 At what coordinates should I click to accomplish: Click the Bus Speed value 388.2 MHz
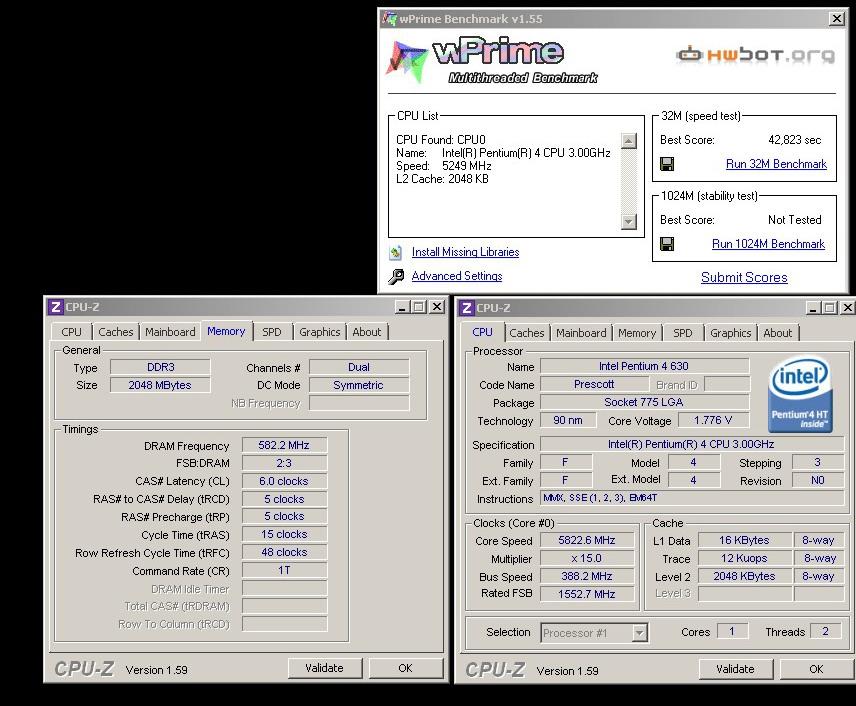coord(587,576)
